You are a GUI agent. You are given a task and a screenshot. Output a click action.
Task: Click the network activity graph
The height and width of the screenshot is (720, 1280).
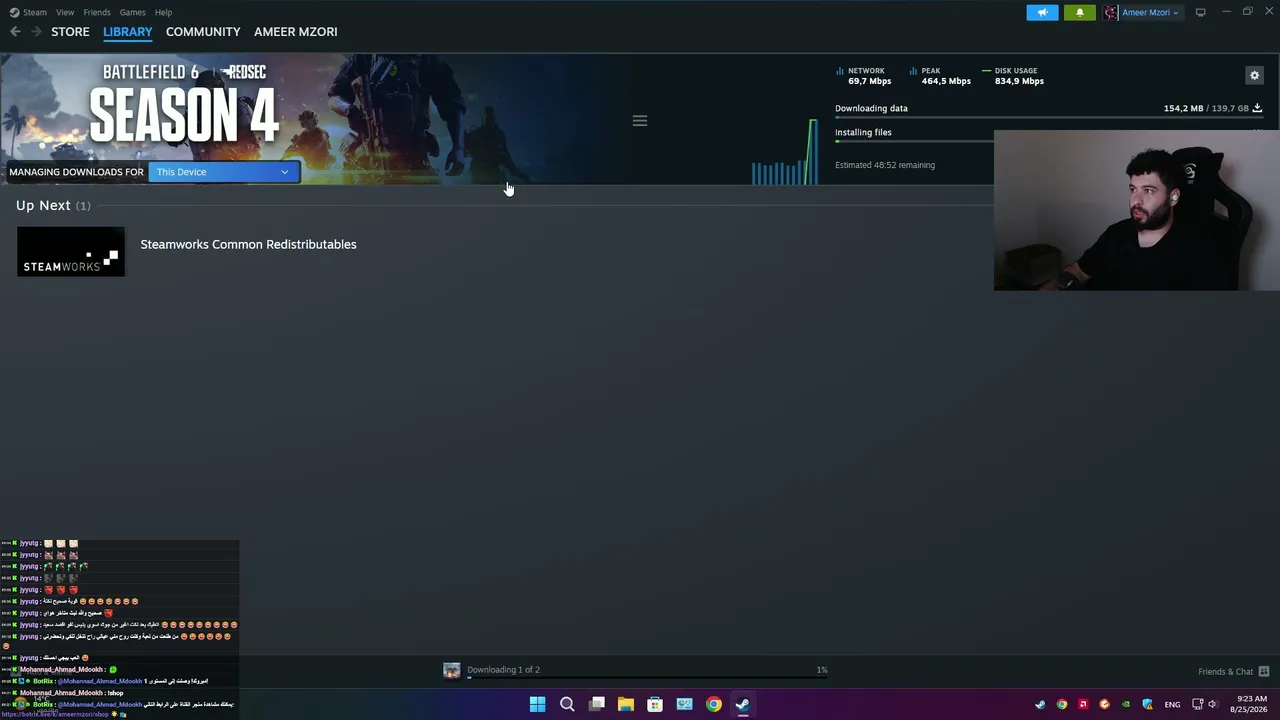click(x=785, y=152)
